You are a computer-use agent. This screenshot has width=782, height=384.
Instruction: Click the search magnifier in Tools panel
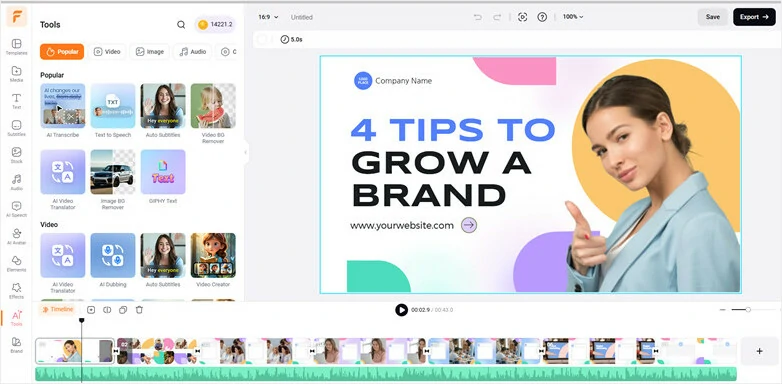[x=181, y=24]
